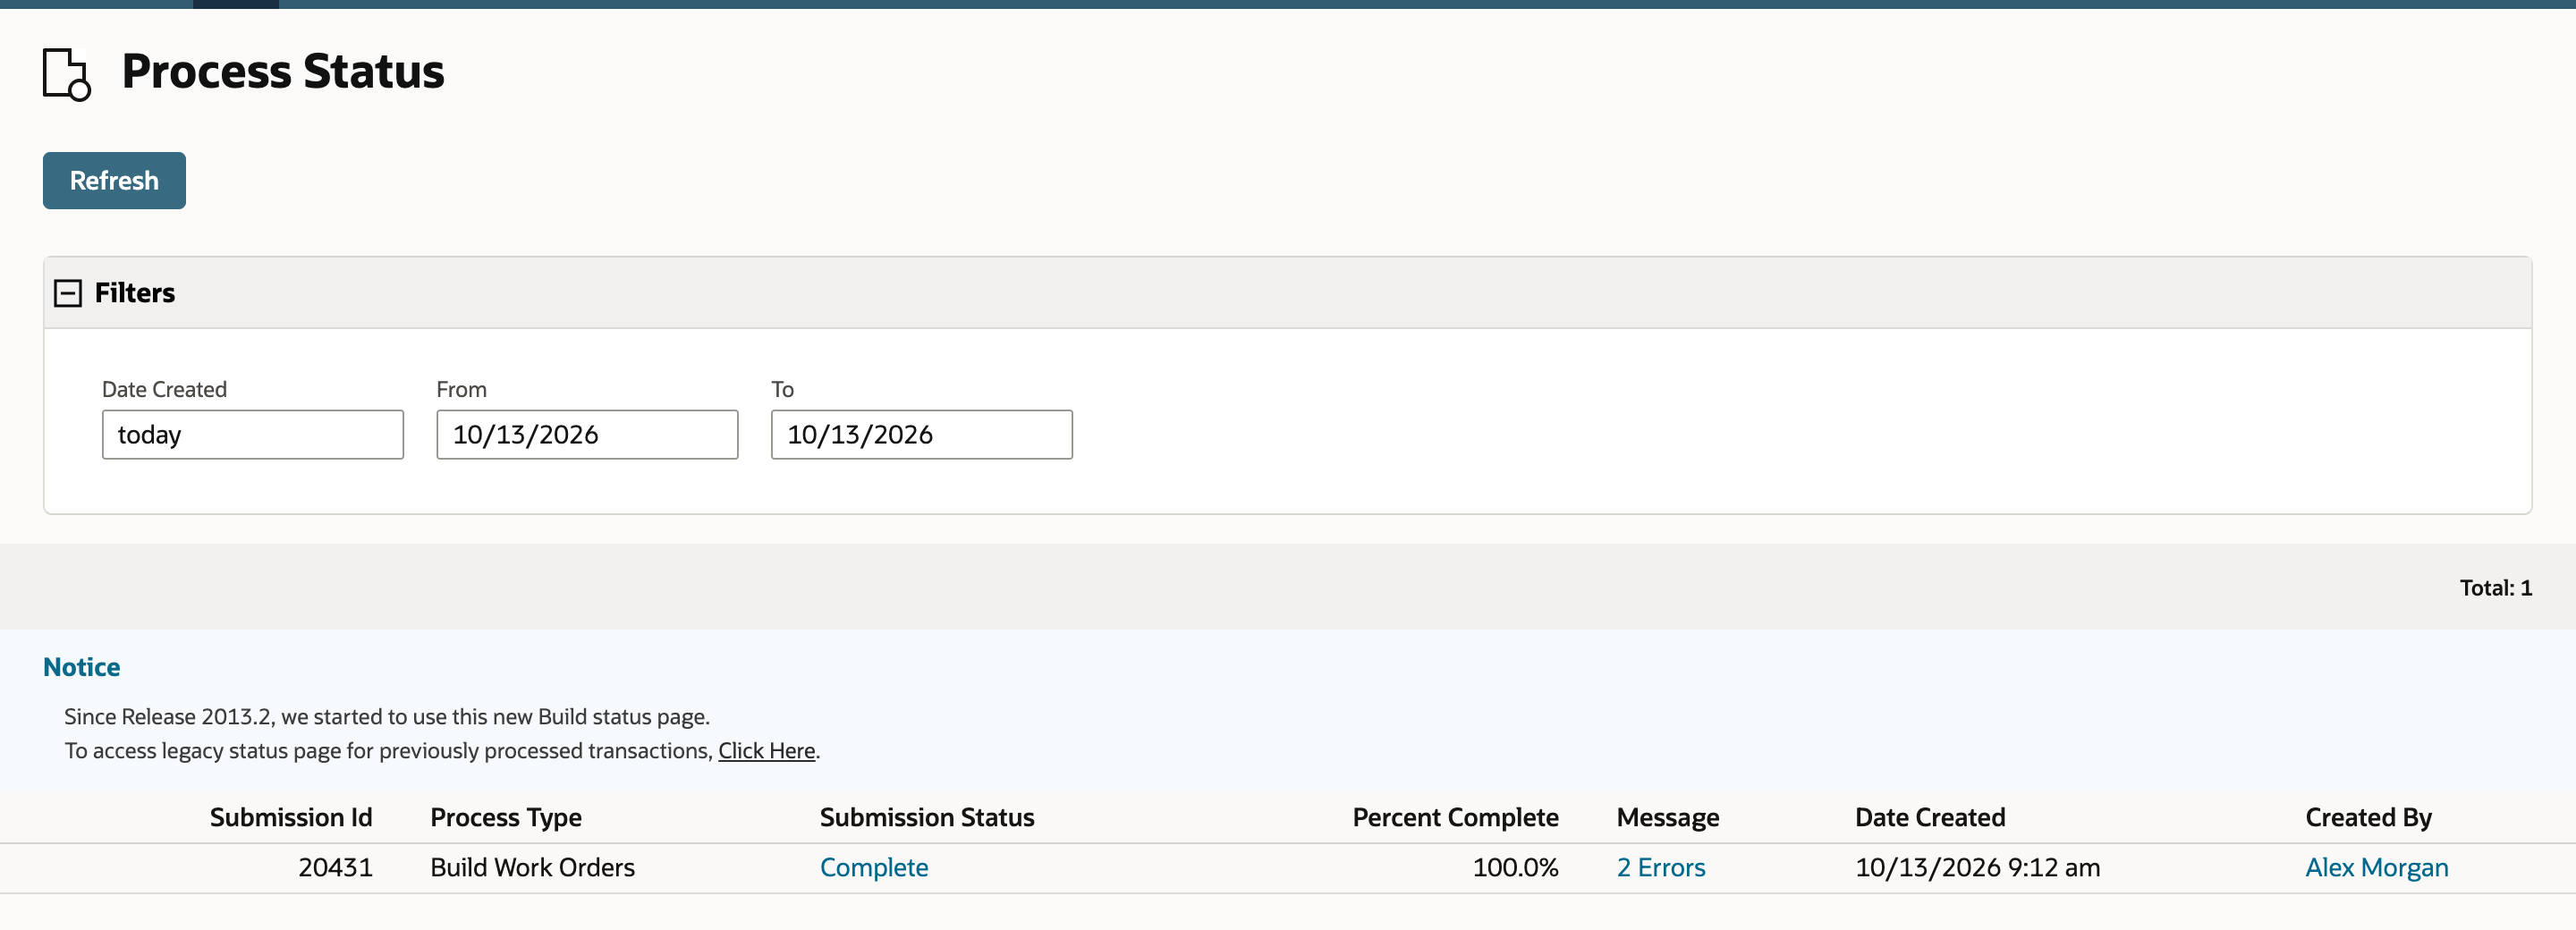Click the Process Status page title
Viewport: 2576px width, 930px height.
tap(283, 72)
